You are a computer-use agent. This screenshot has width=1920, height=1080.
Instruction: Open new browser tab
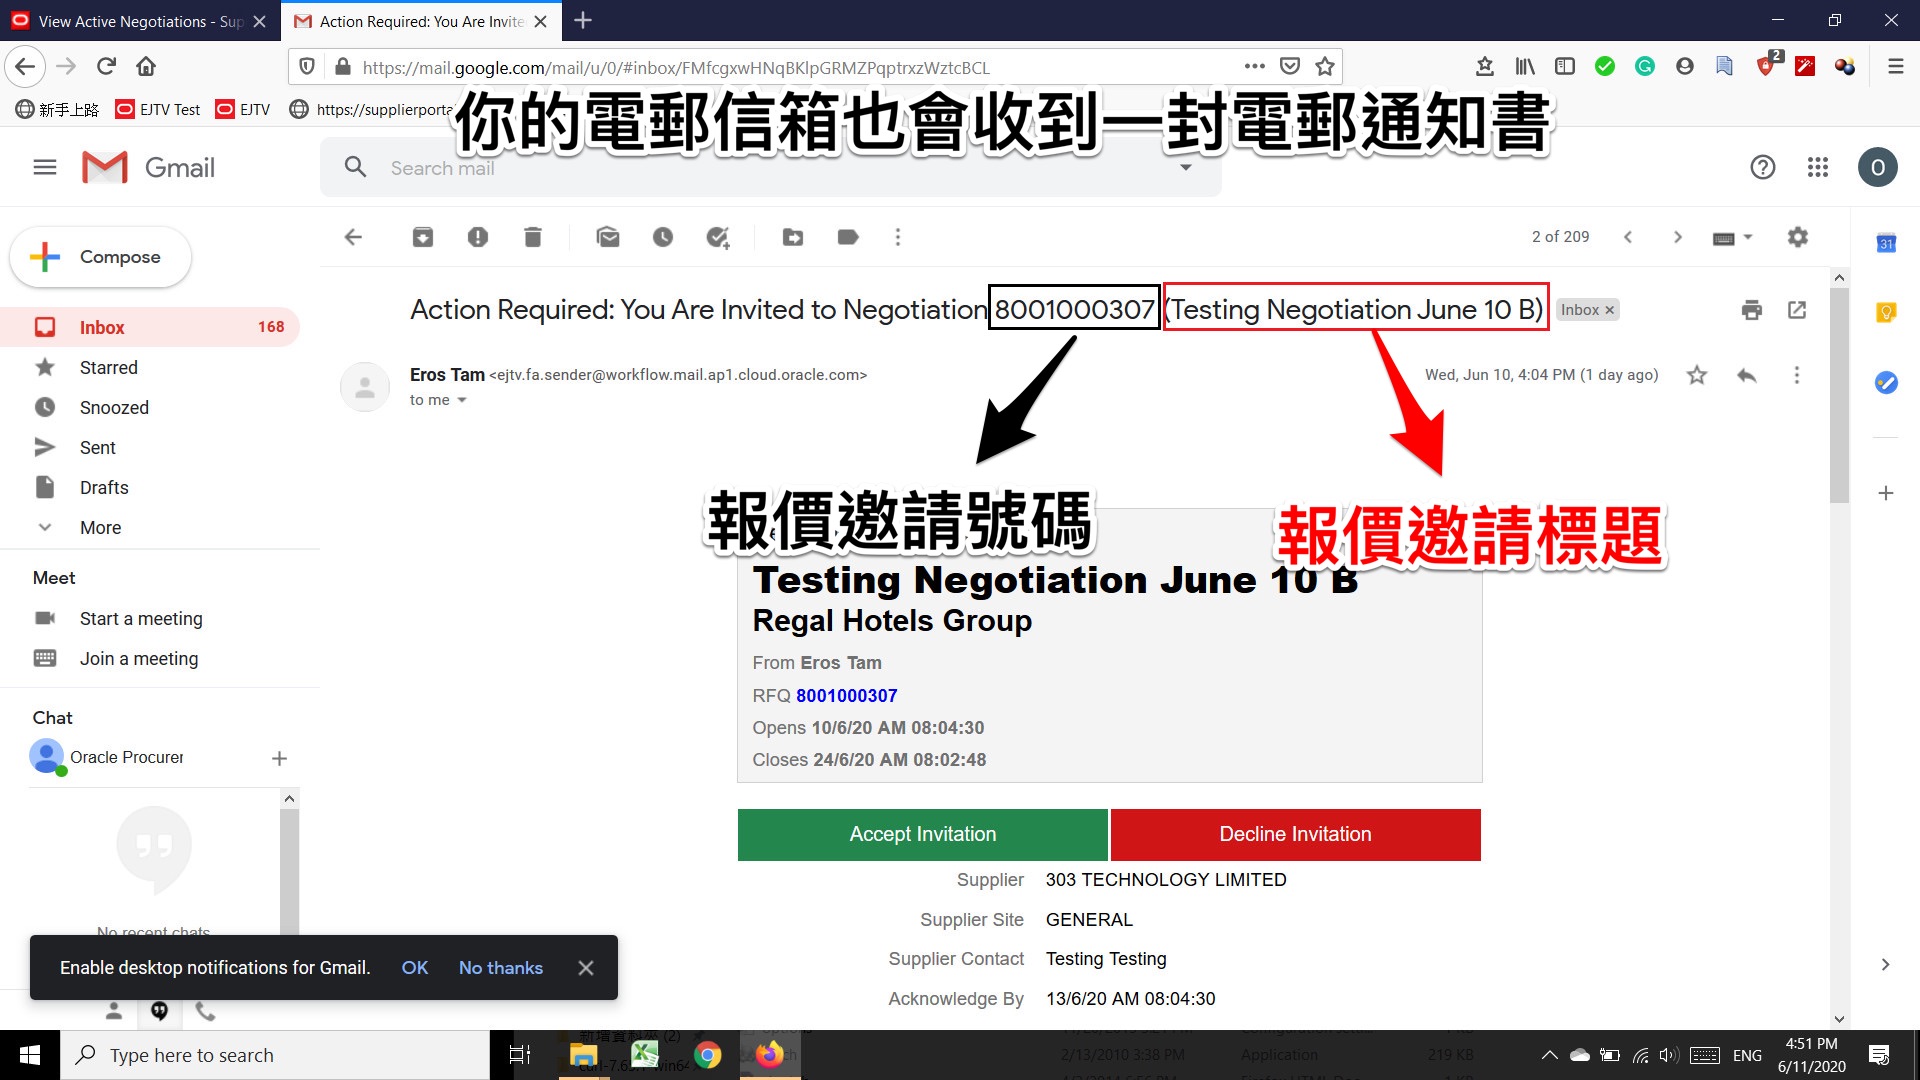click(x=583, y=20)
